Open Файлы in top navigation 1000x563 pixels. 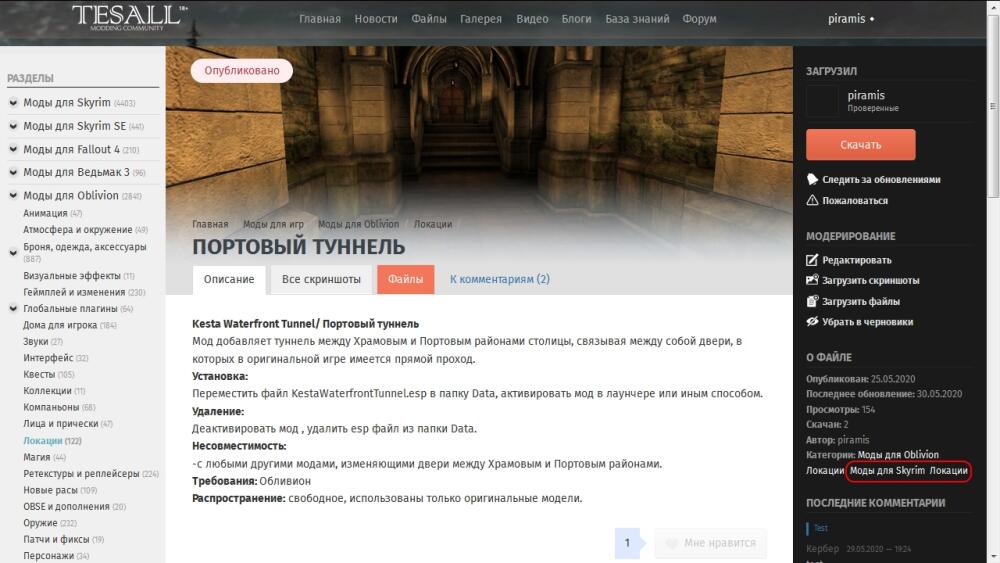(x=429, y=18)
